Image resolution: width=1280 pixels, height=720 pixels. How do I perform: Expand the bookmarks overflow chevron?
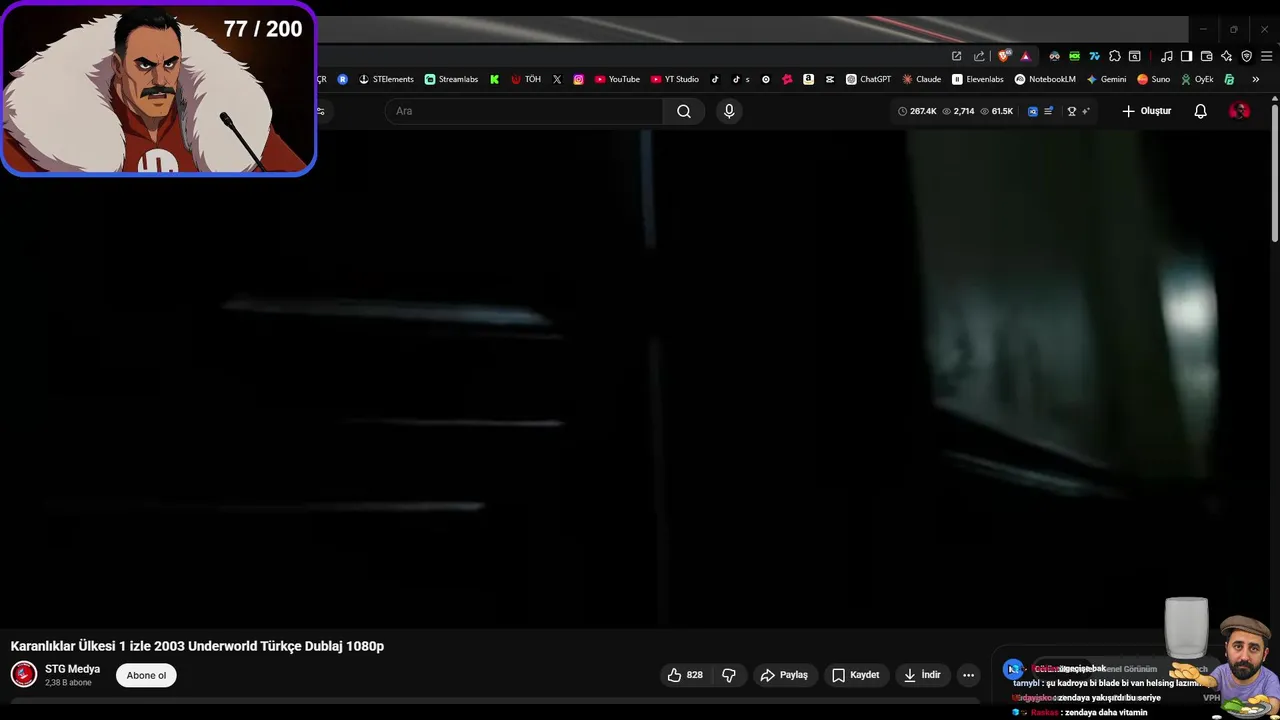(1255, 79)
